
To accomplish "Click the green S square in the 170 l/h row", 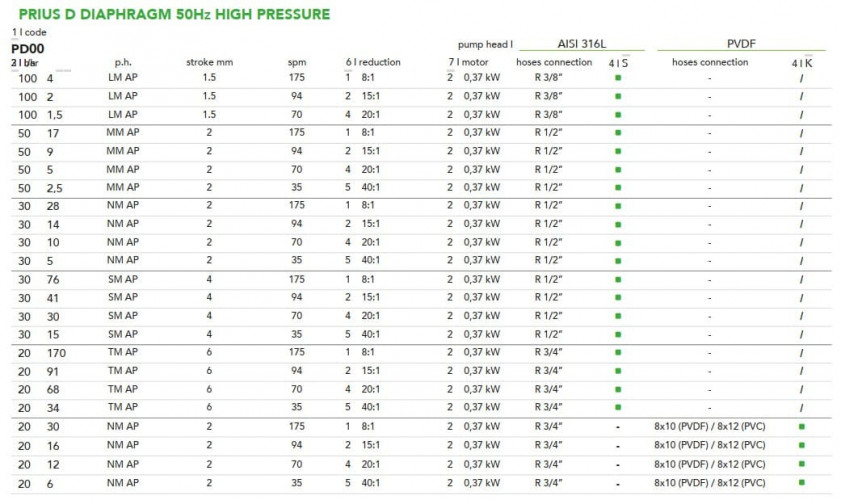I will click(618, 352).
